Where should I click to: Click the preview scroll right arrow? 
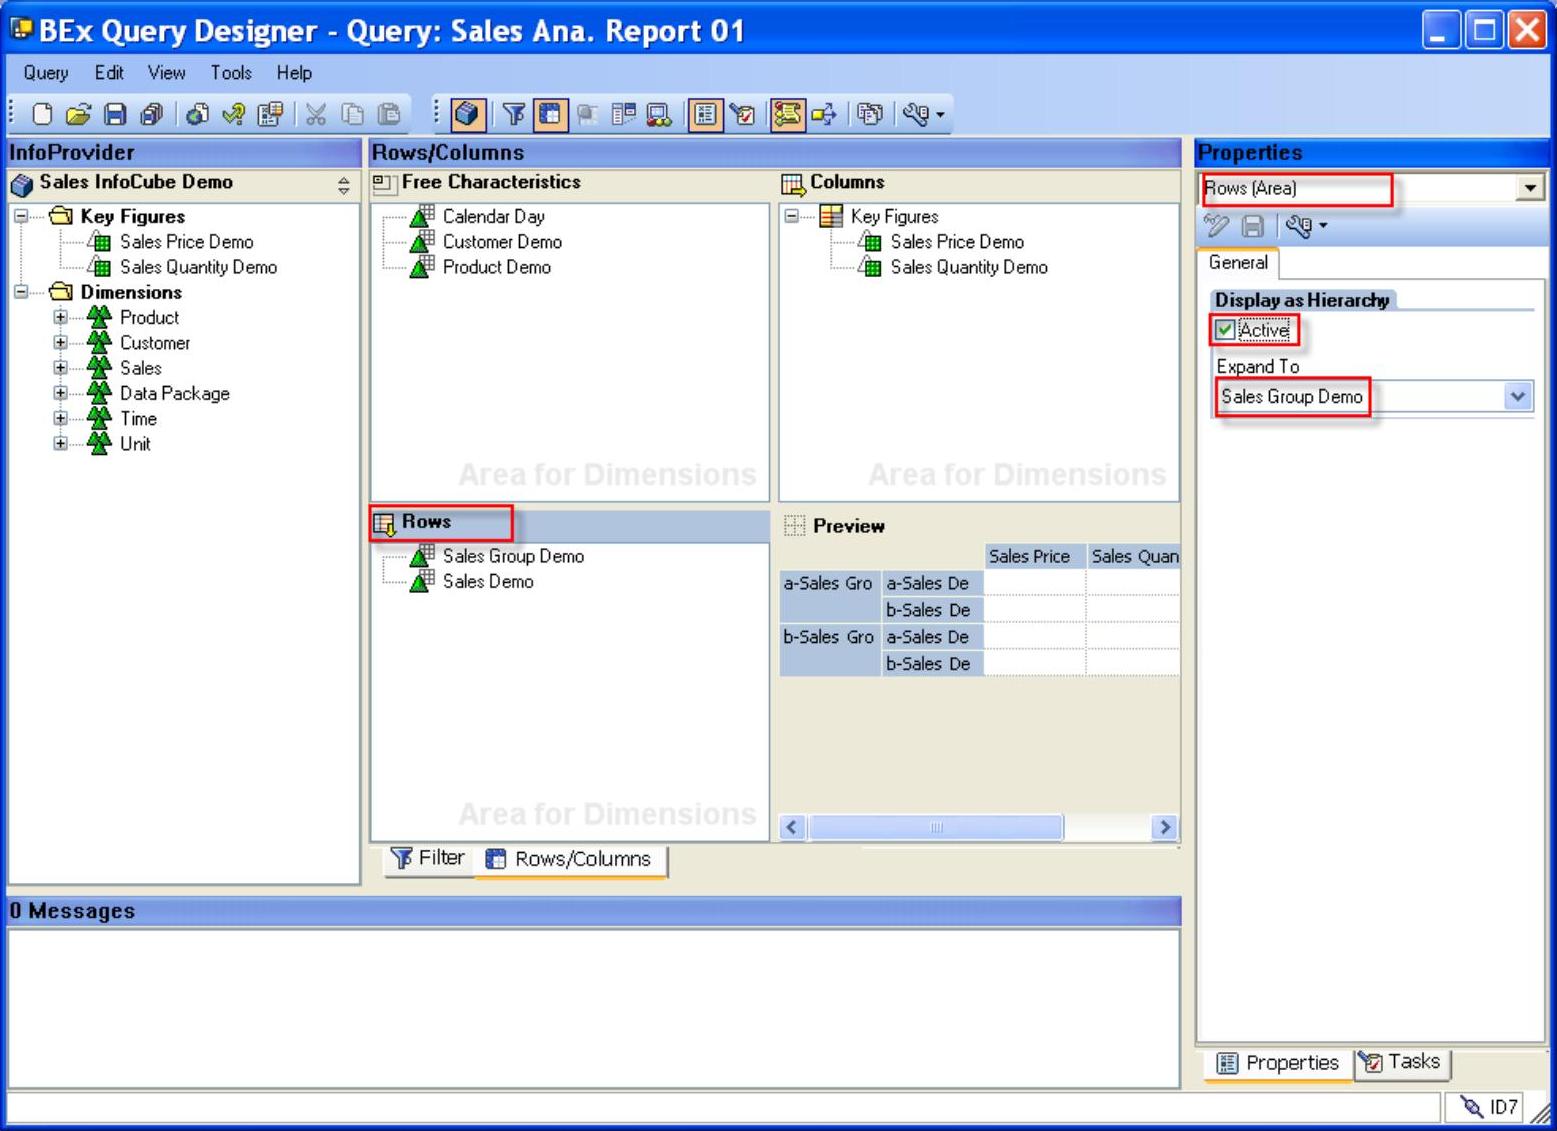click(1164, 827)
